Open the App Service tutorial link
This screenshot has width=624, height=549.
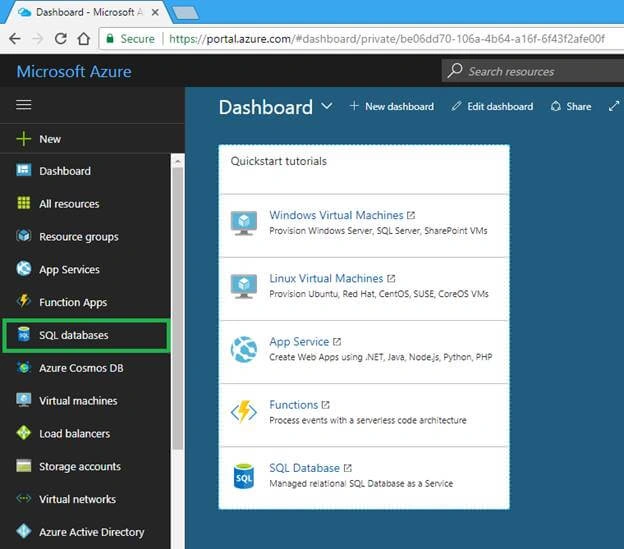(x=305, y=342)
